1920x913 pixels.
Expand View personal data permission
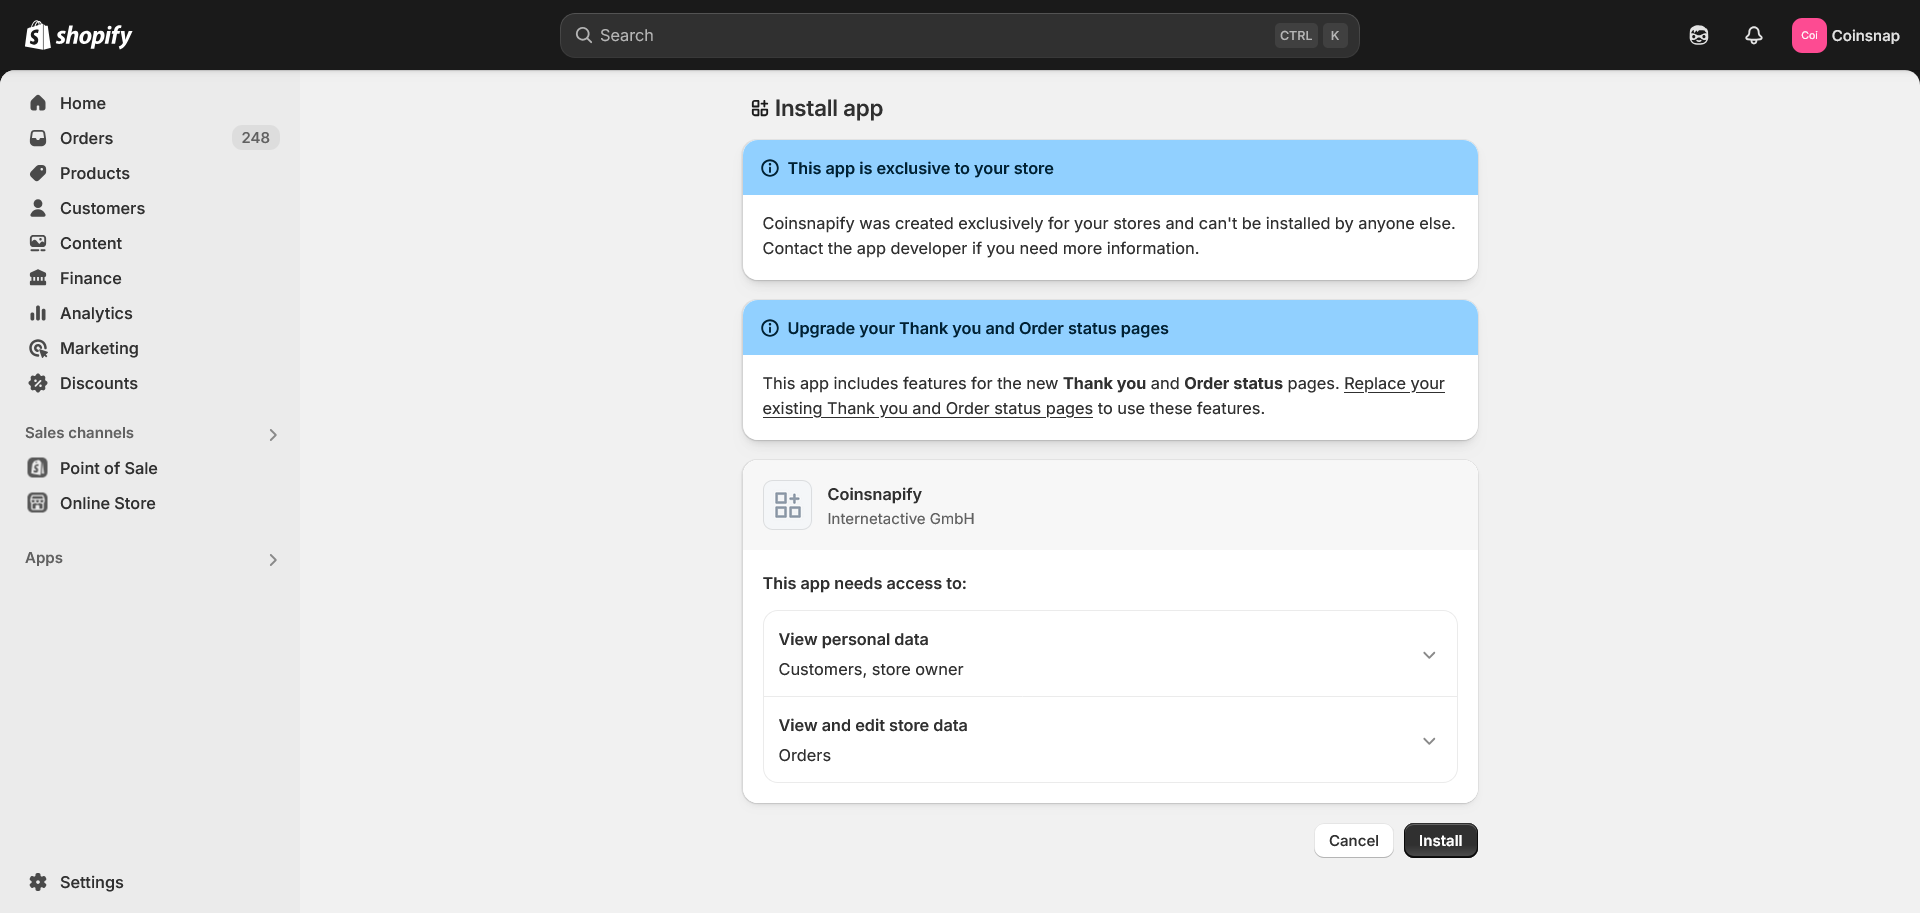point(1428,655)
